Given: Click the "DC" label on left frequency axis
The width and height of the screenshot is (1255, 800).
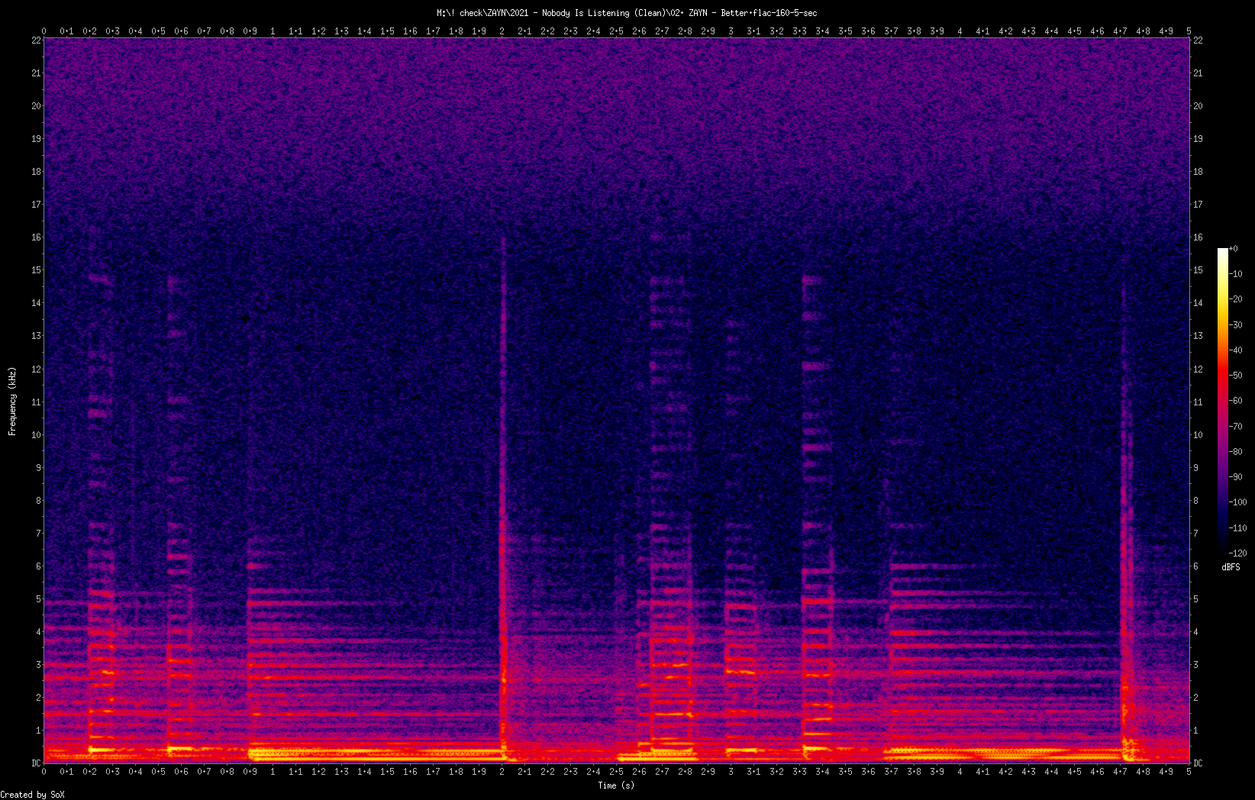Looking at the screenshot, I should pos(35,763).
